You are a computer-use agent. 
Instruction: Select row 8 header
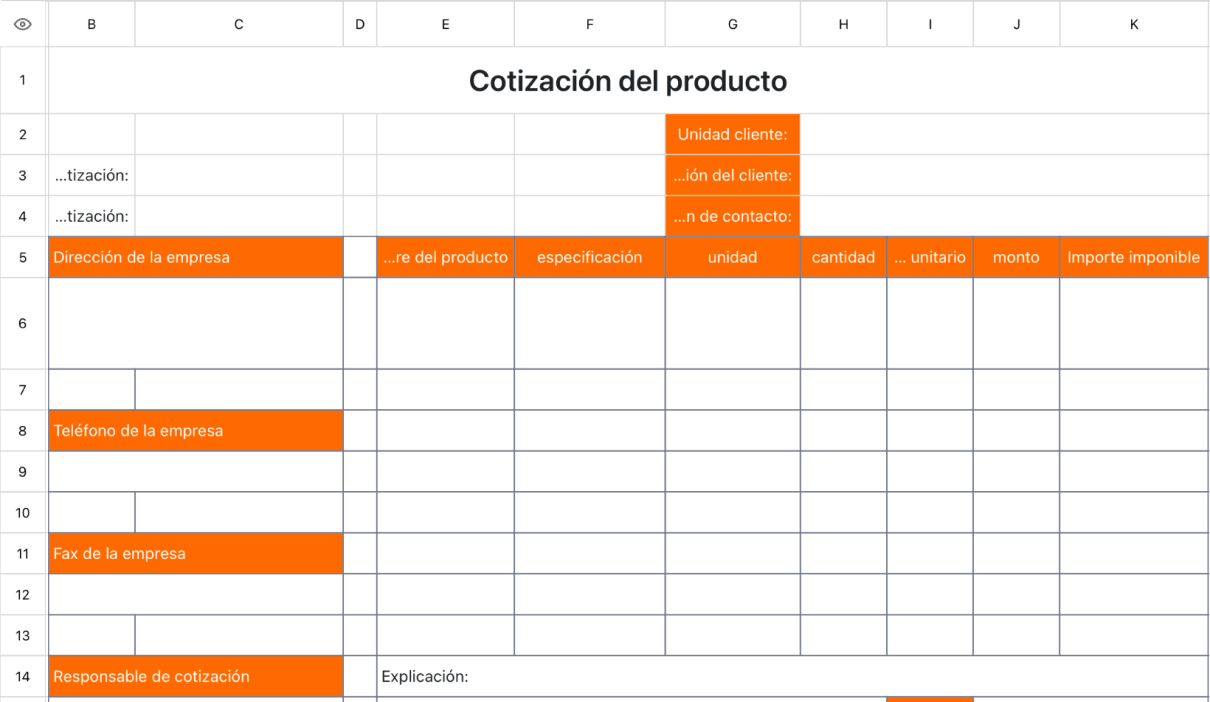tap(23, 431)
